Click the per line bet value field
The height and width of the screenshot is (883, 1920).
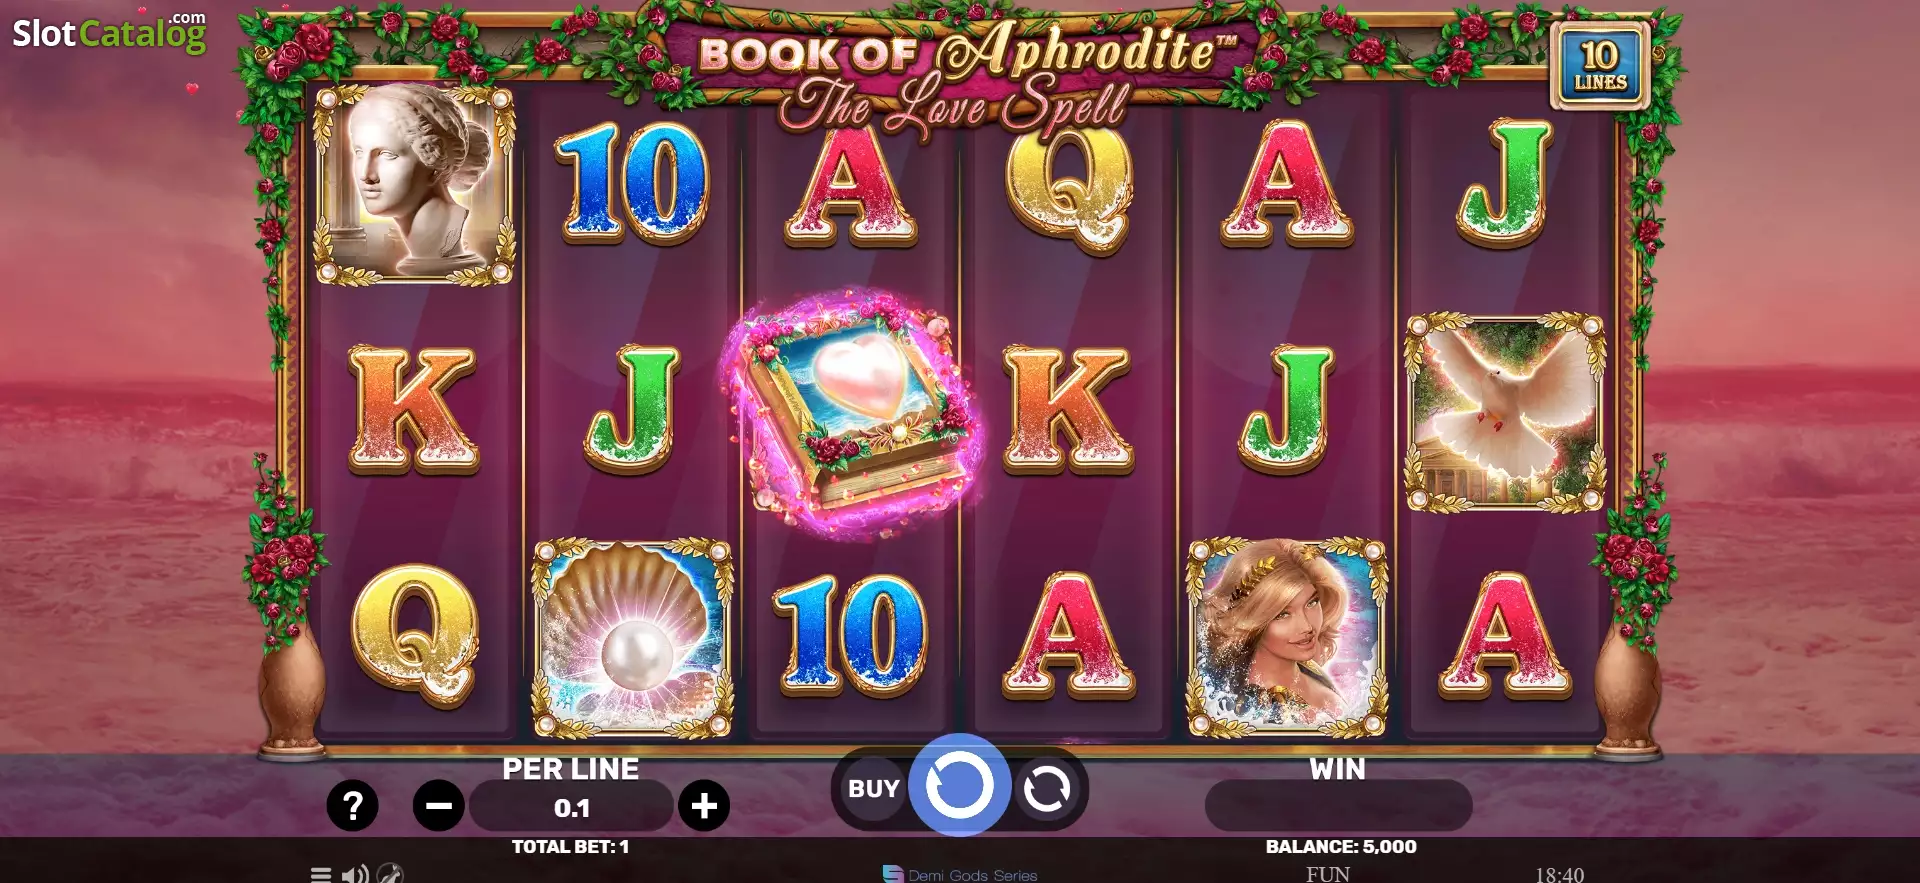coord(571,807)
